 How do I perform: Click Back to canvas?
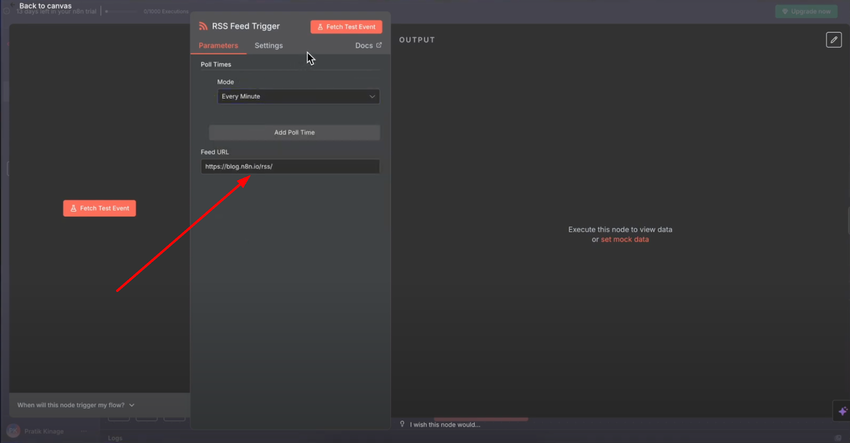coord(45,6)
